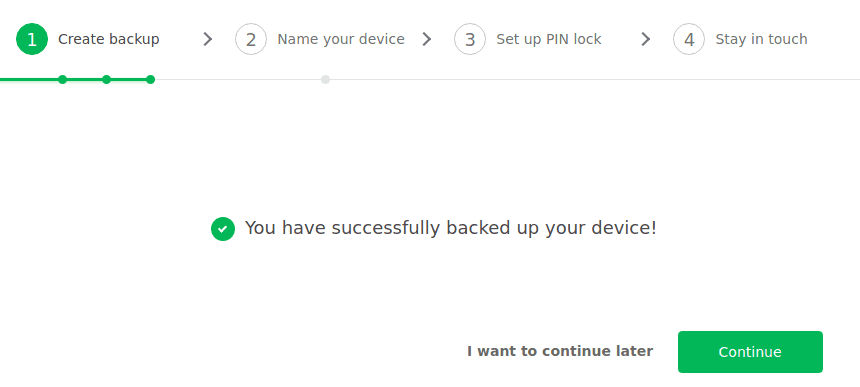The height and width of the screenshot is (387, 860).
Task: Click the first green progress dot
Action: tap(63, 79)
